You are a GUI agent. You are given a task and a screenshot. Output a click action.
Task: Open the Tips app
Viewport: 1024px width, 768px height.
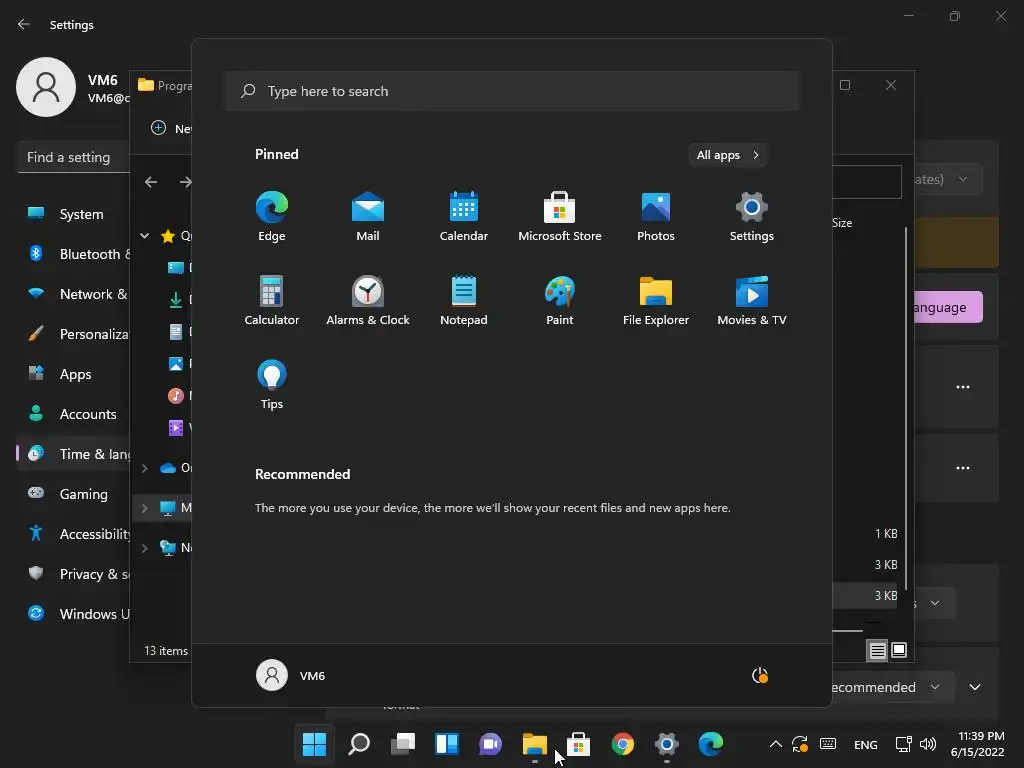(272, 385)
